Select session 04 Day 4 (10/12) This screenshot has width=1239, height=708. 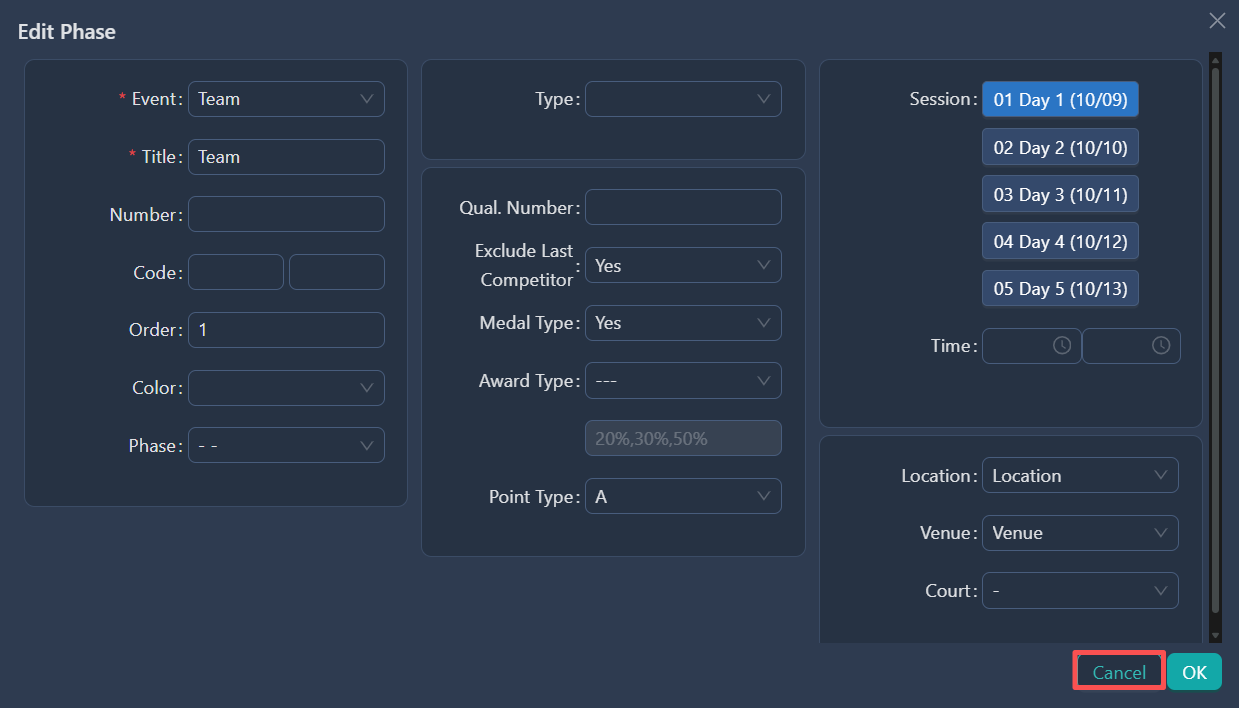[1060, 242]
